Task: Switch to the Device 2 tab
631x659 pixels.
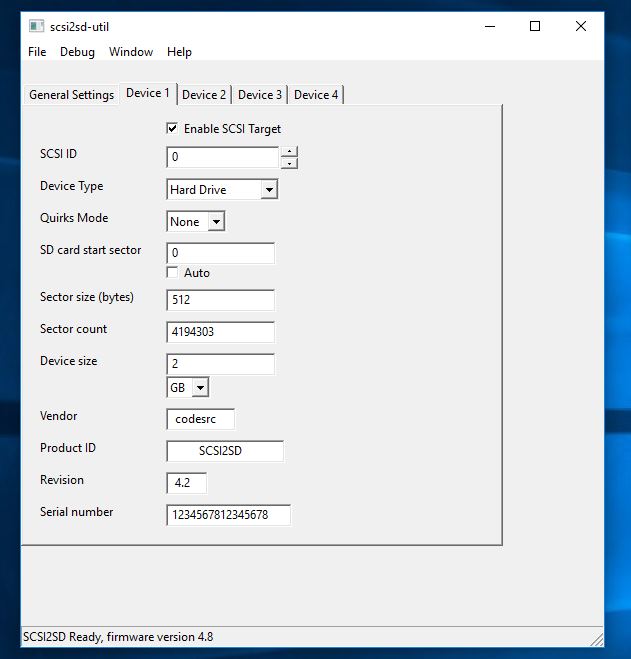Action: pos(204,95)
